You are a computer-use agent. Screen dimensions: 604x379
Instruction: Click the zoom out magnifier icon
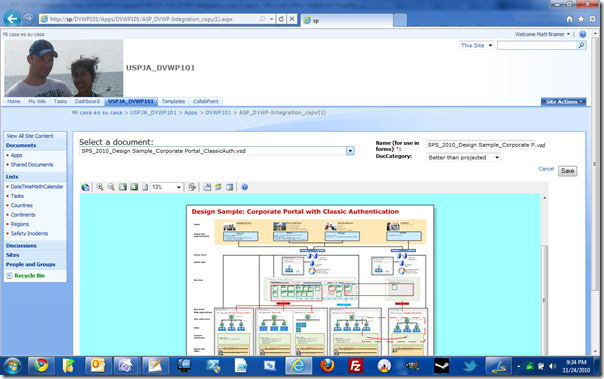pyautogui.click(x=111, y=187)
